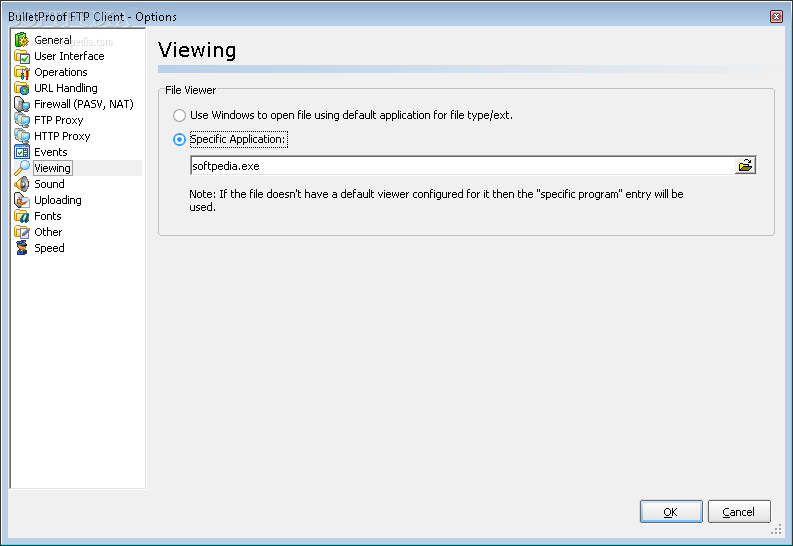Image resolution: width=793 pixels, height=546 pixels.
Task: Select Use Windows default application radio button
Action: 179,115
